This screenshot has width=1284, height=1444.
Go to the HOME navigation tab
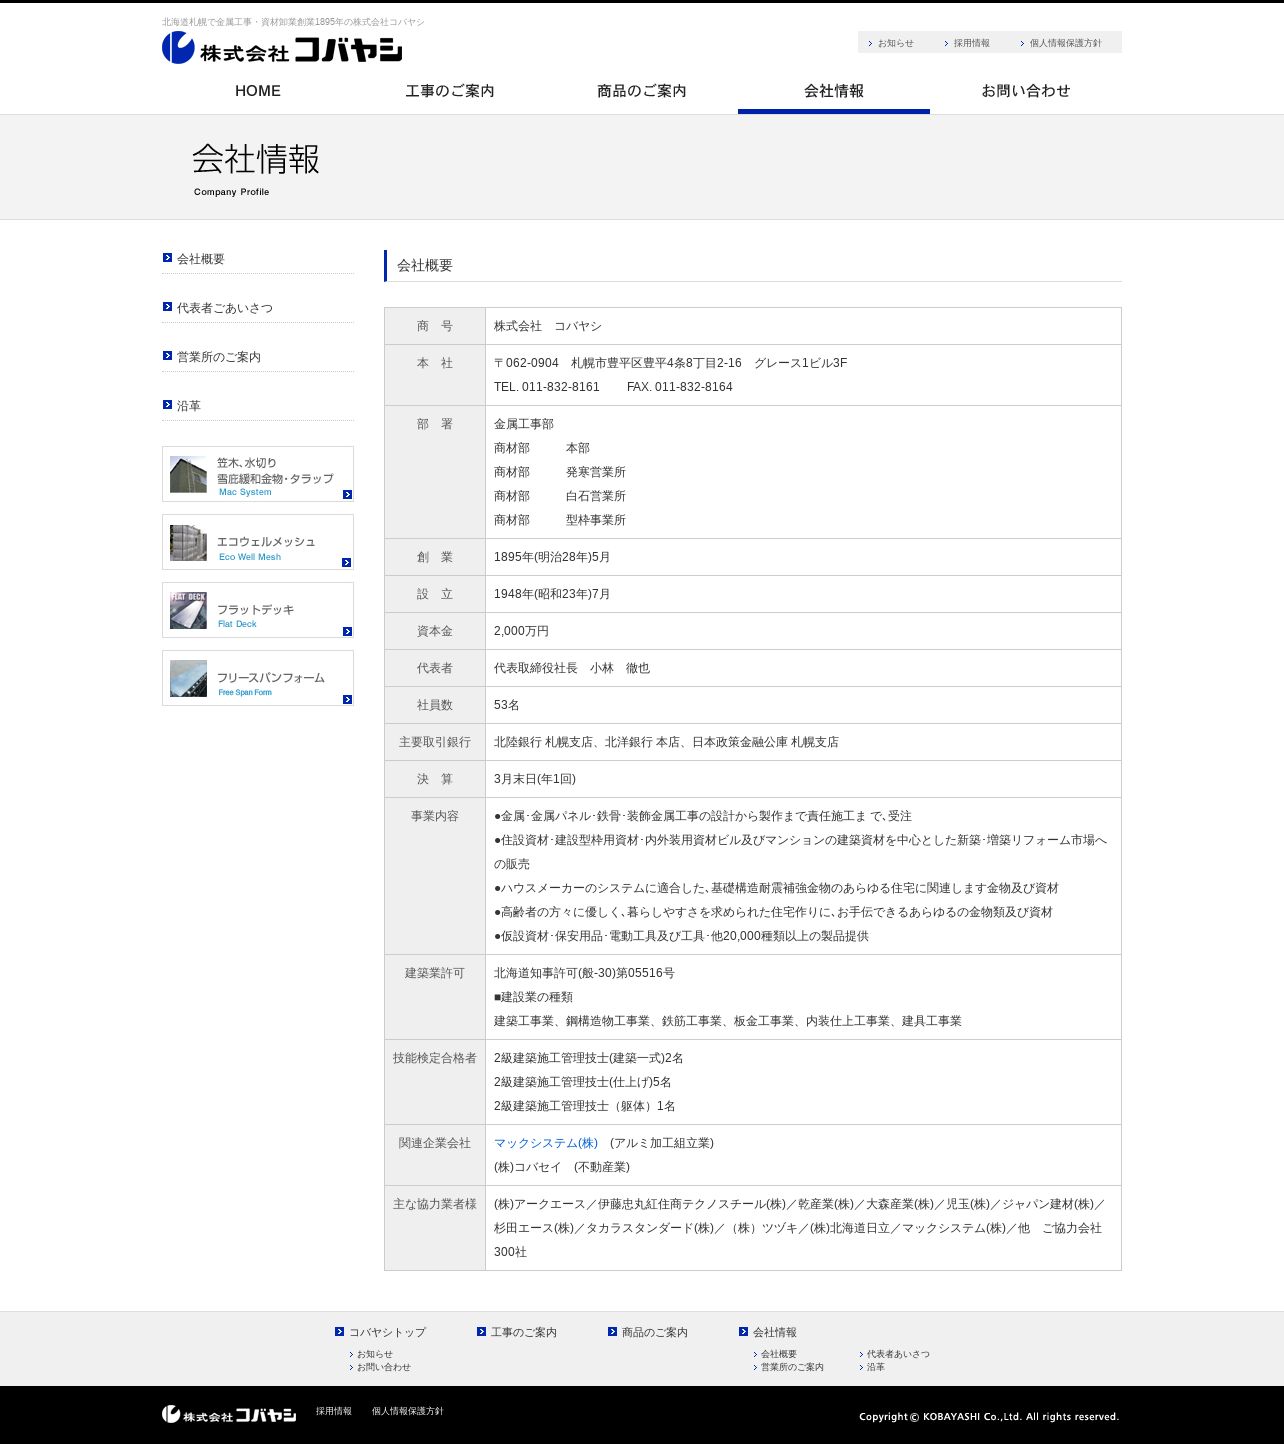258,91
